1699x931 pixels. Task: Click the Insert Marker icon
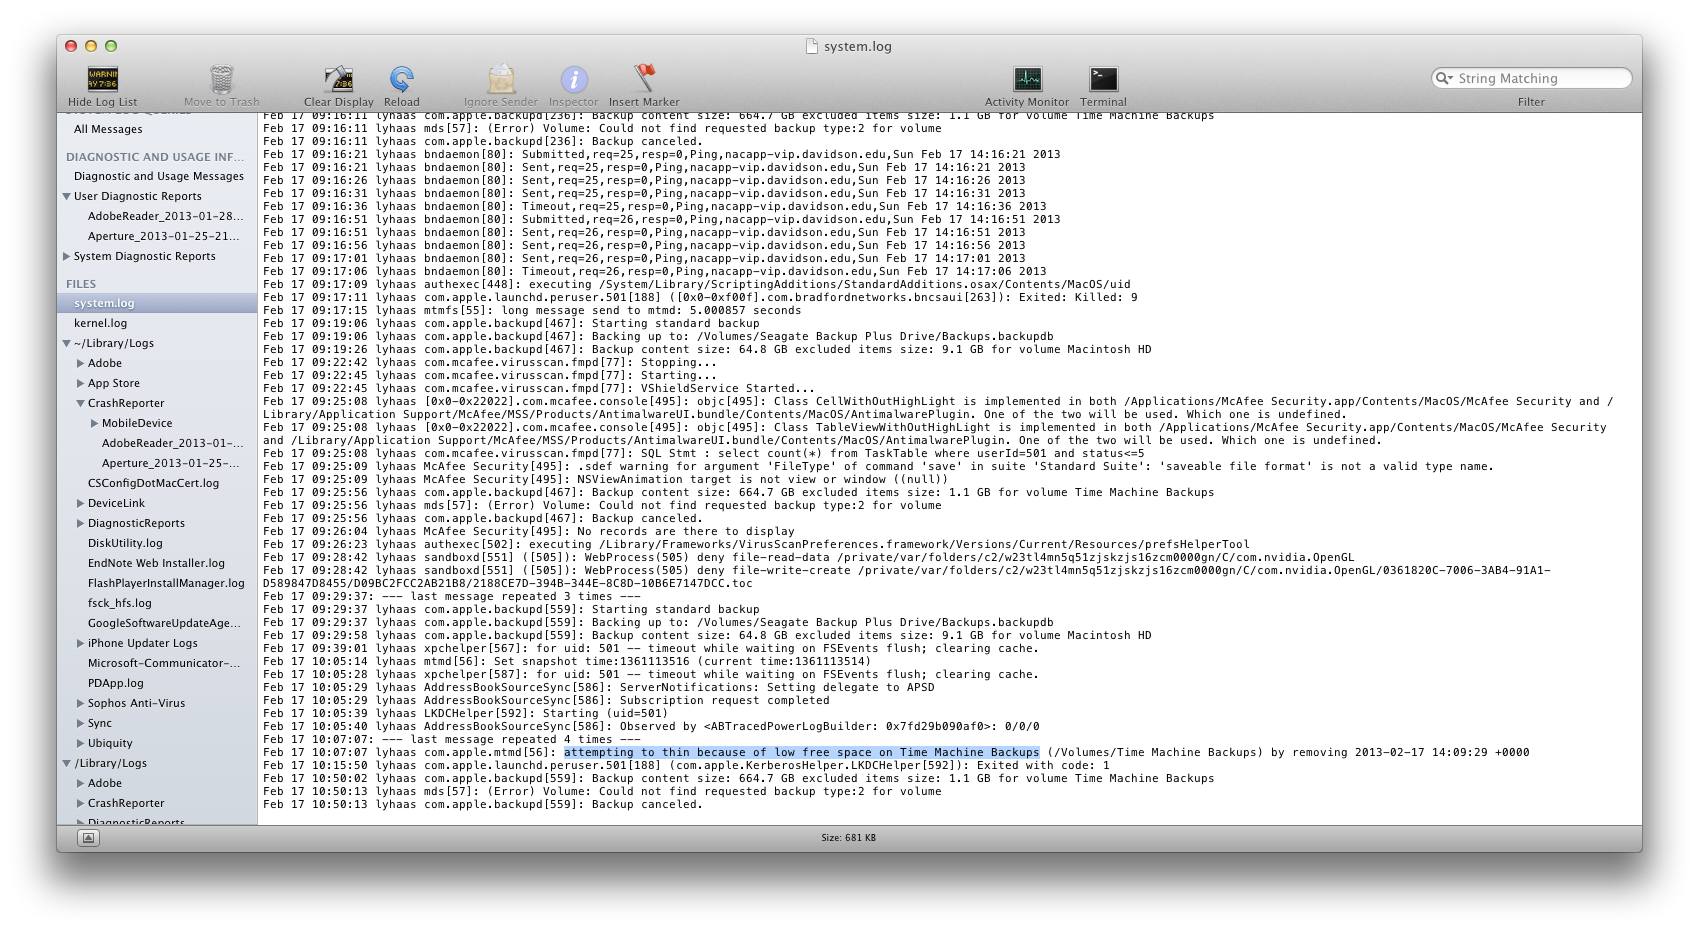point(644,78)
